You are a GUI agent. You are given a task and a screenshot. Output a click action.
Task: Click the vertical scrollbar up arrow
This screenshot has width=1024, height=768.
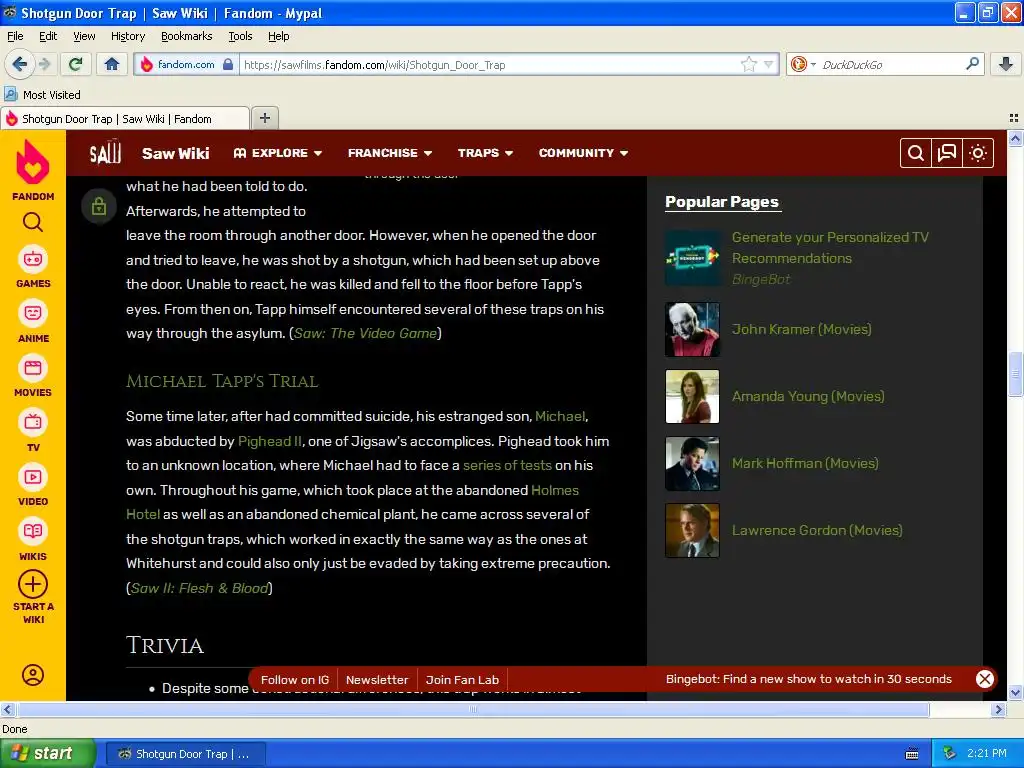click(1015, 138)
